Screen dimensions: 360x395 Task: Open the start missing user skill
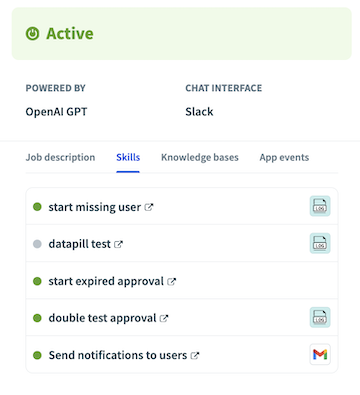[95, 207]
